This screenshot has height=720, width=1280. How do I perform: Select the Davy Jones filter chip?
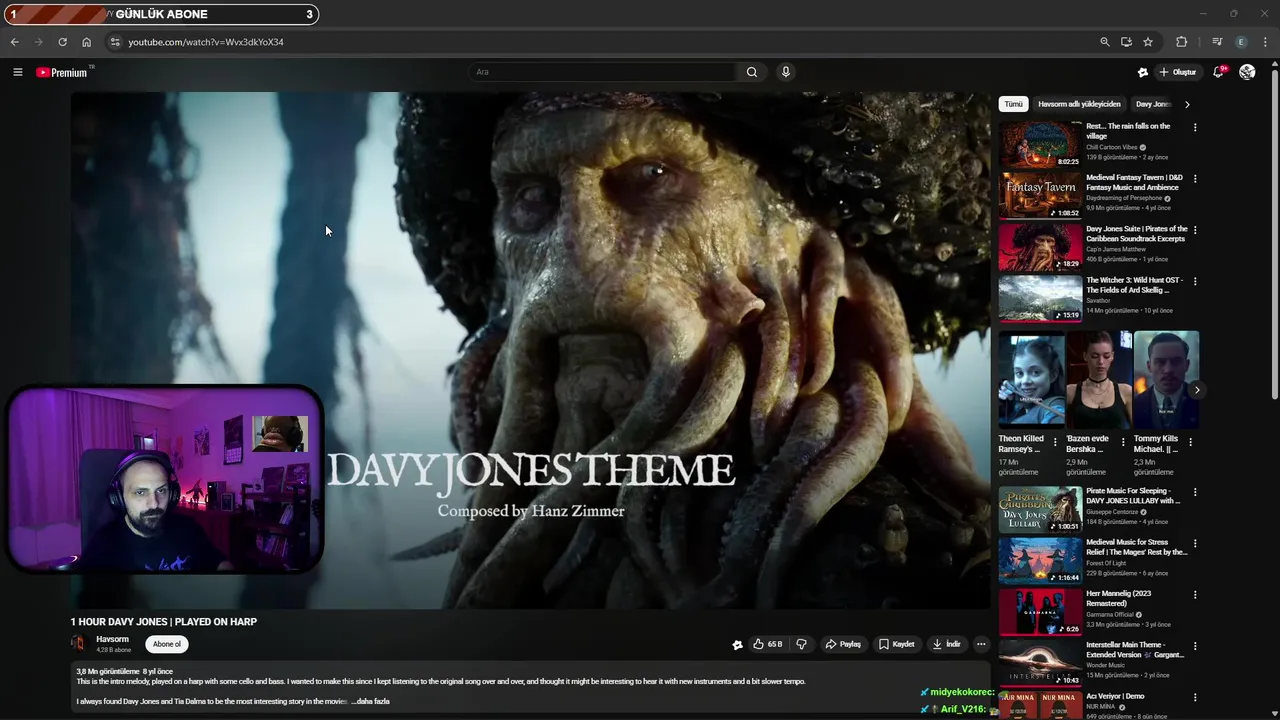click(x=1152, y=104)
